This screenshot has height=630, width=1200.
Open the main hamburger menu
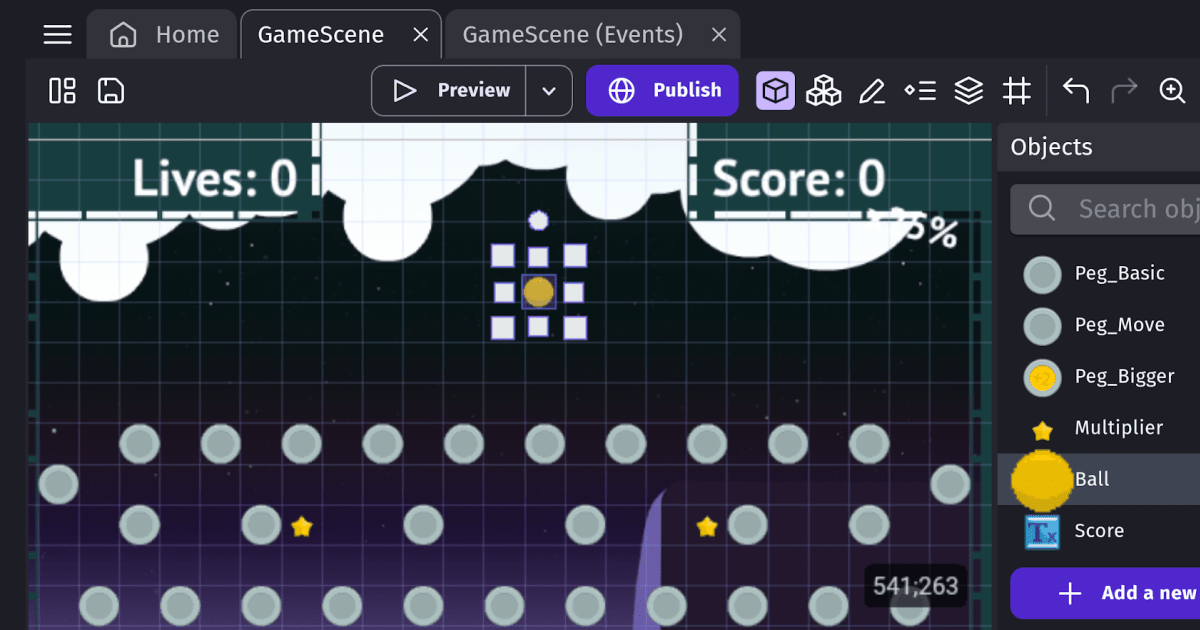[57, 33]
